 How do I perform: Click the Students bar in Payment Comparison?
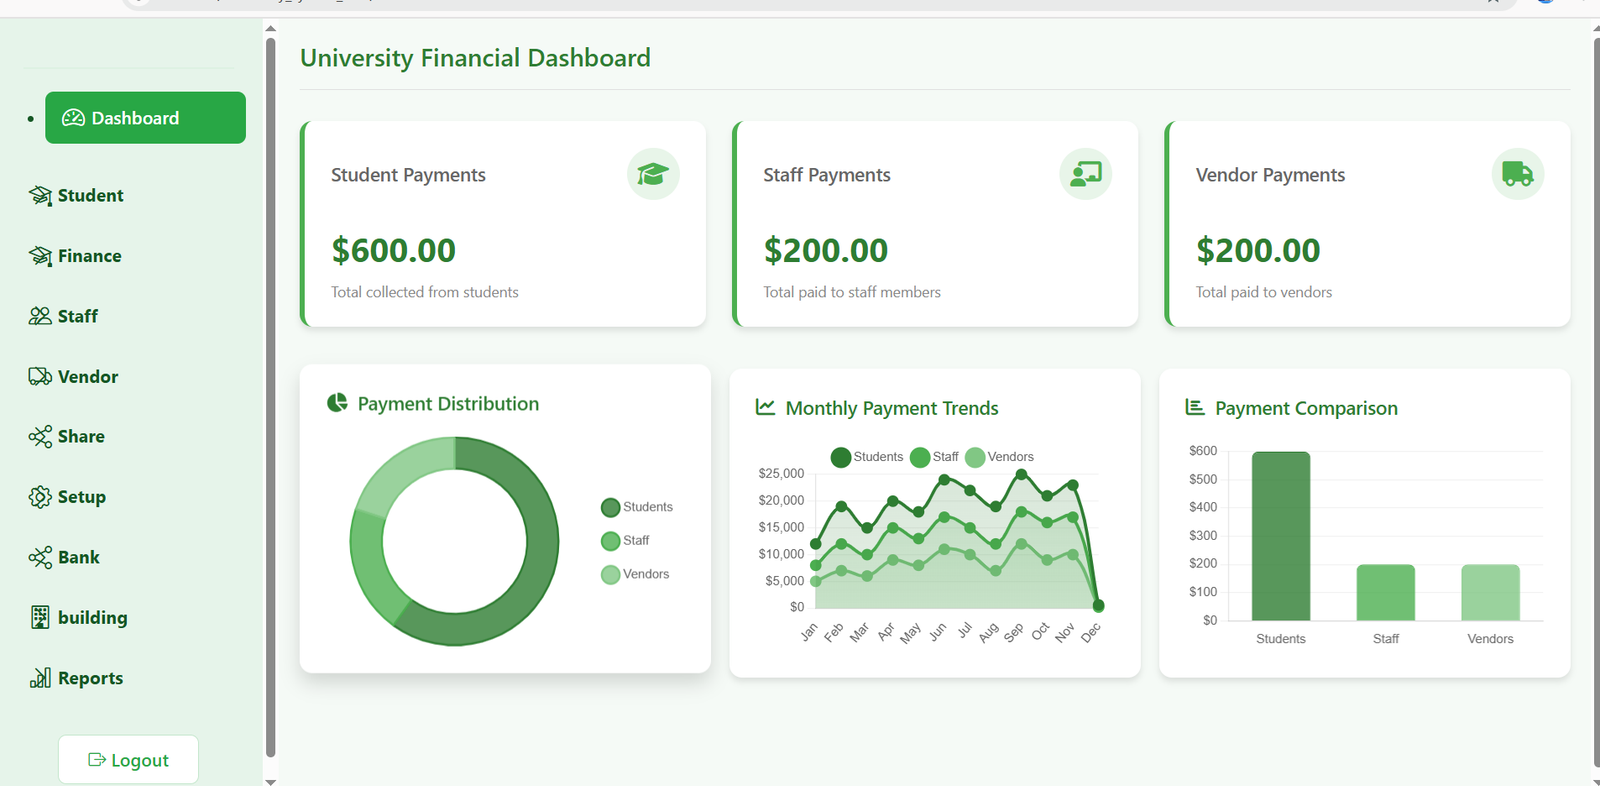pyautogui.click(x=1280, y=536)
